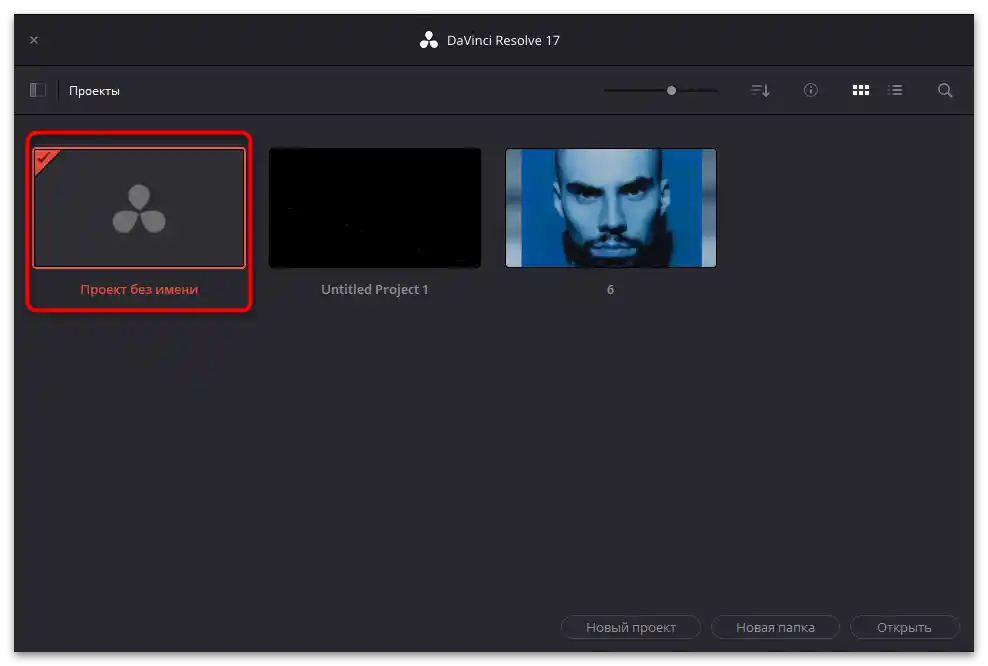Switch to list view

click(x=895, y=90)
